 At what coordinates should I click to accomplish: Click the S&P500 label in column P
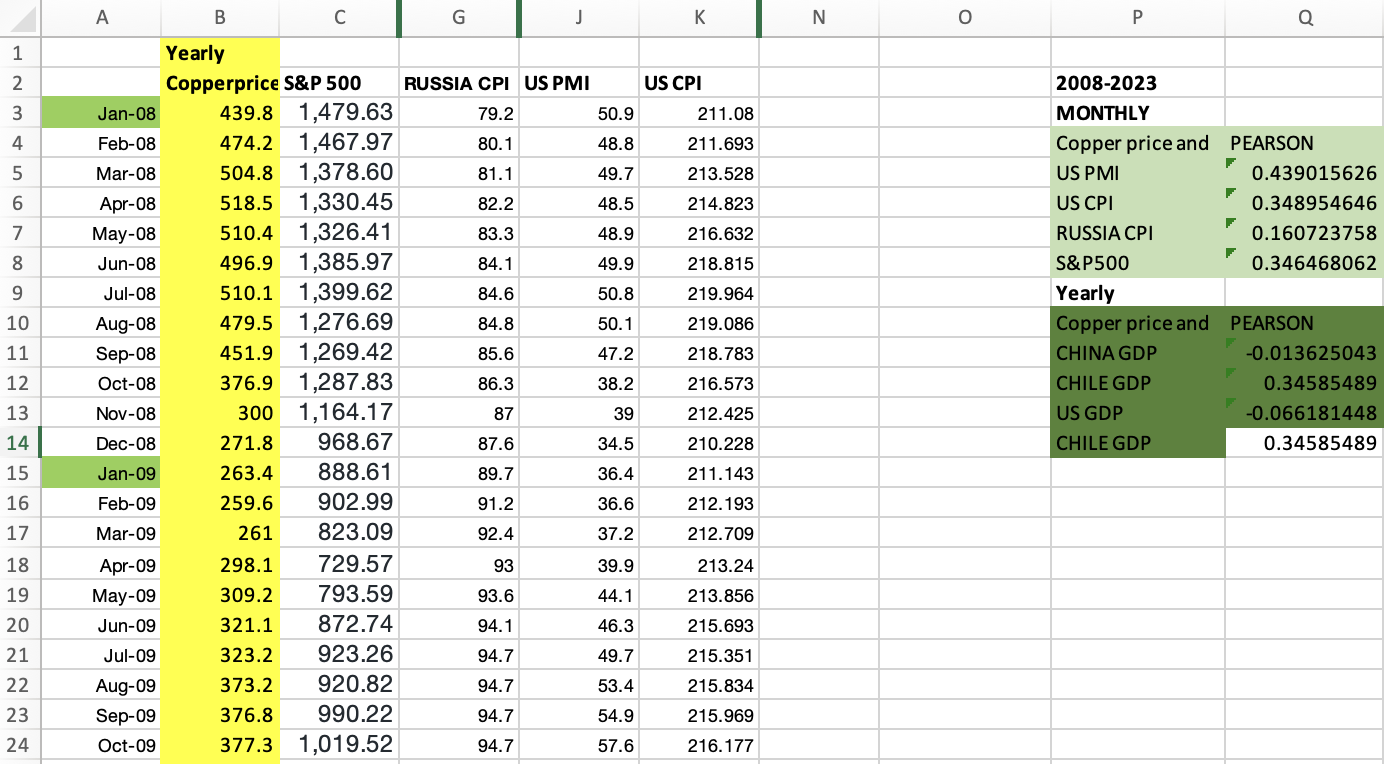[1138, 263]
